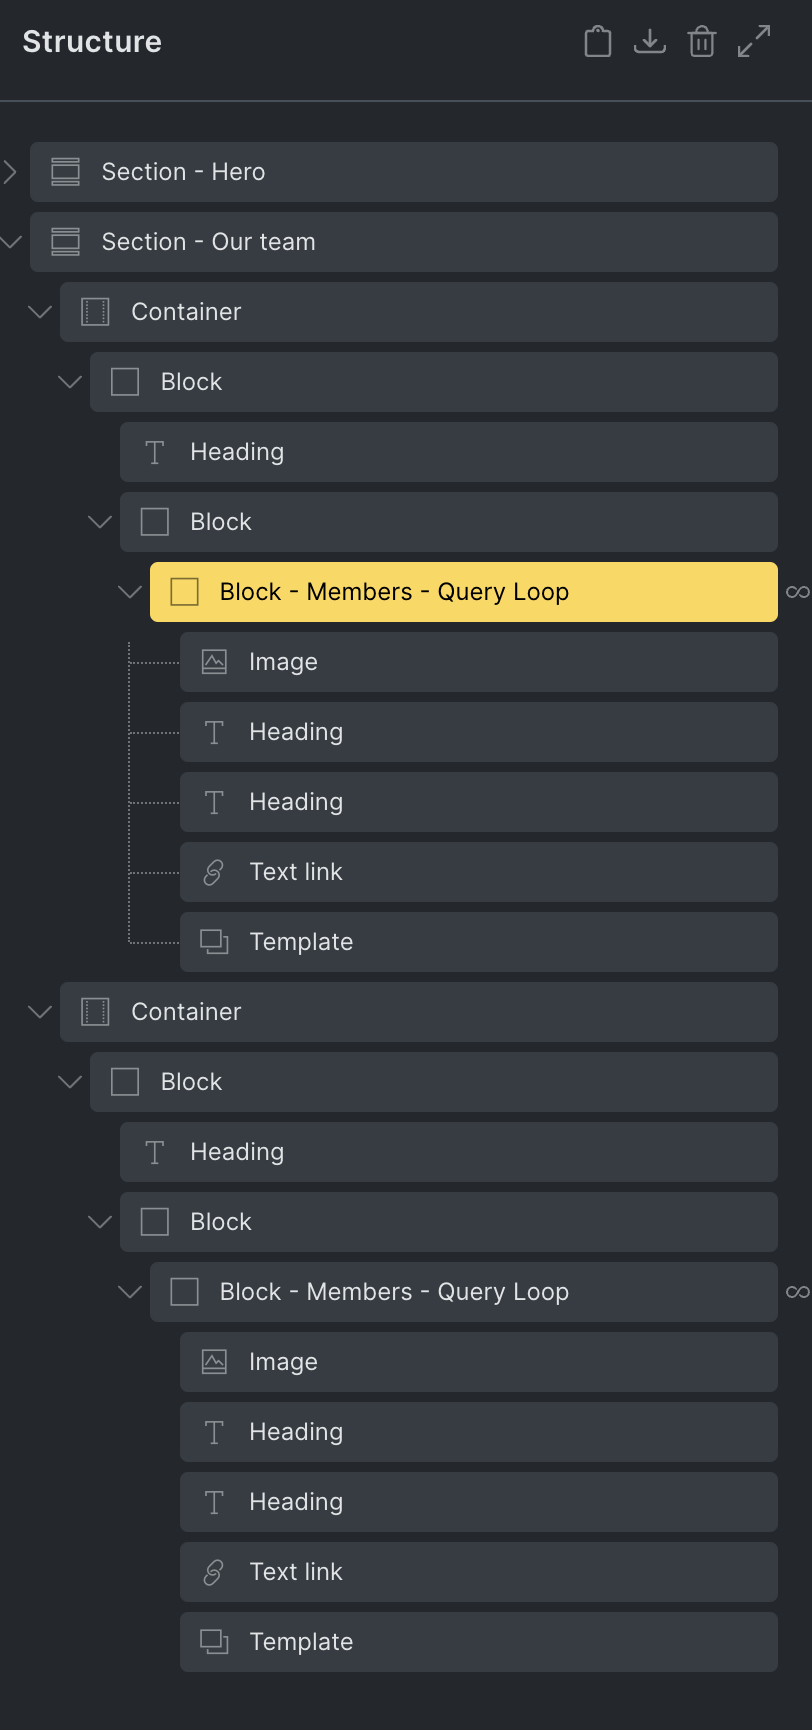Viewport: 812px width, 1730px height.
Task: Click the trash delete icon in header
Action: pos(702,42)
